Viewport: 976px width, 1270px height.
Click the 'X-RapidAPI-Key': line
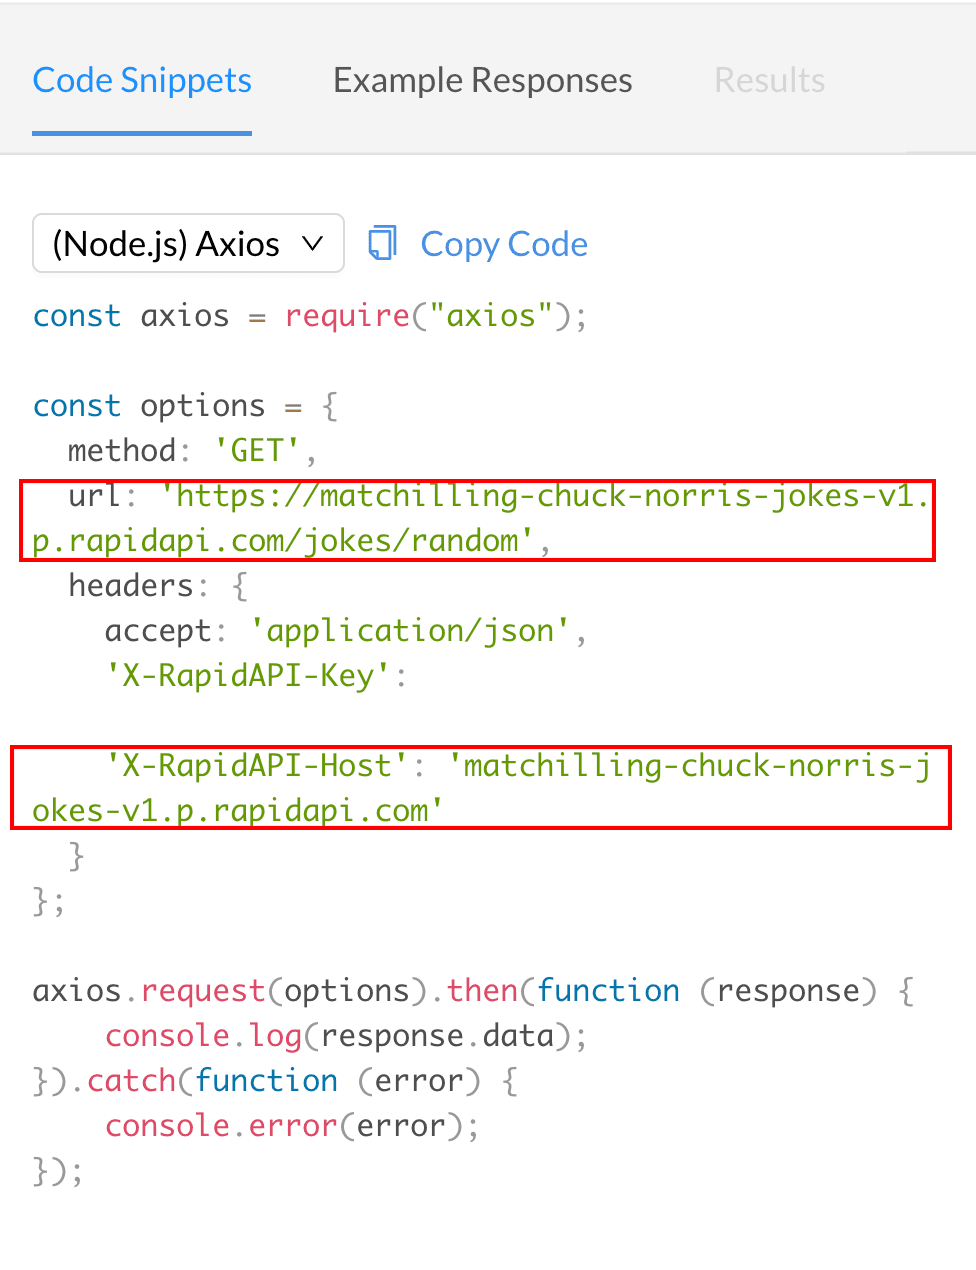[x=256, y=676]
